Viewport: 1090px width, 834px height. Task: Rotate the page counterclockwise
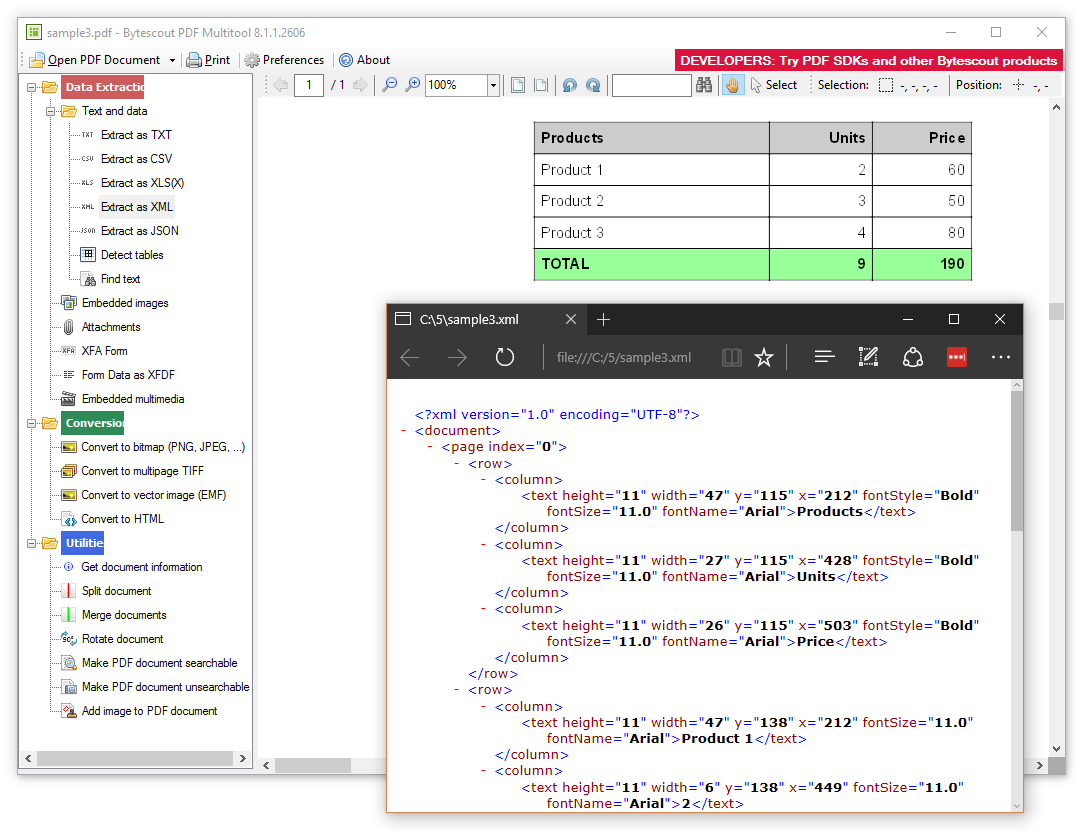click(569, 86)
